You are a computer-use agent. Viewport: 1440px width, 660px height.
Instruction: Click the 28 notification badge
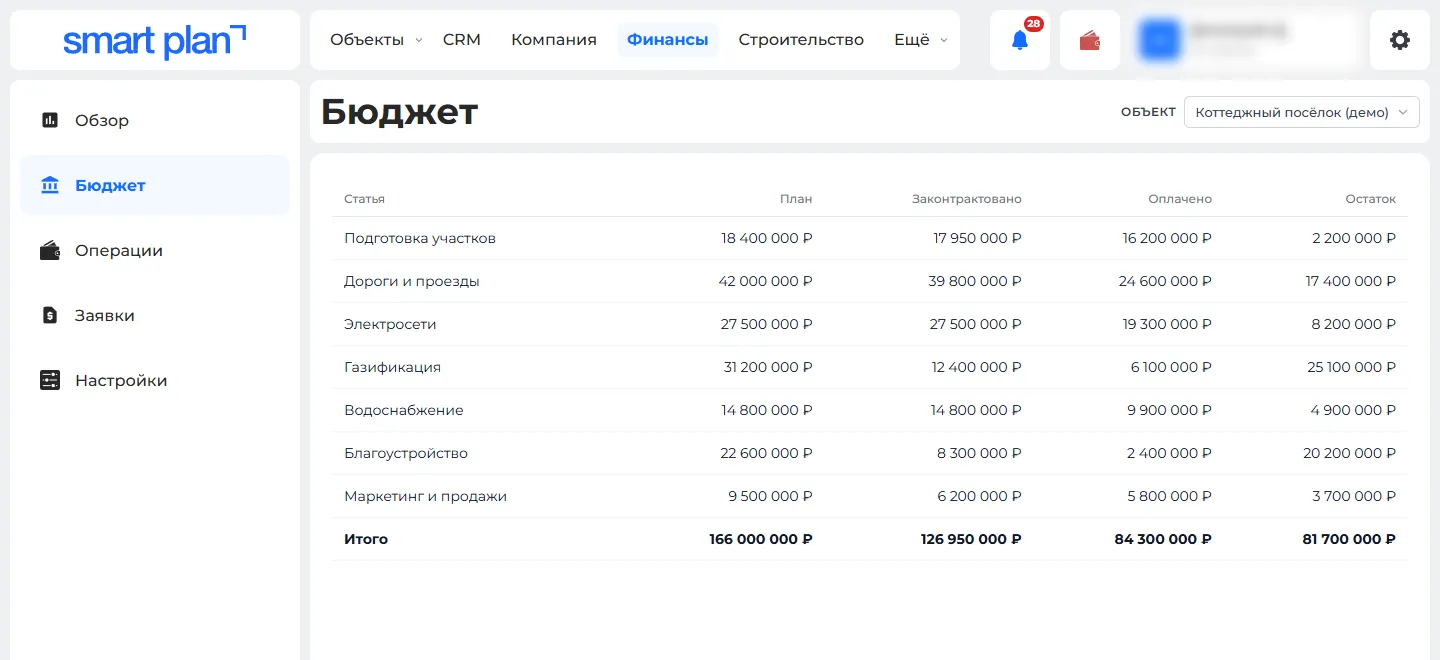coord(1033,24)
